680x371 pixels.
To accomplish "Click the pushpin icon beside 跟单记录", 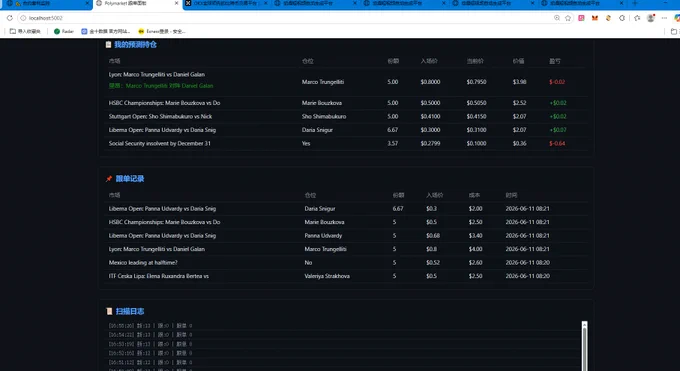I will [109, 179].
